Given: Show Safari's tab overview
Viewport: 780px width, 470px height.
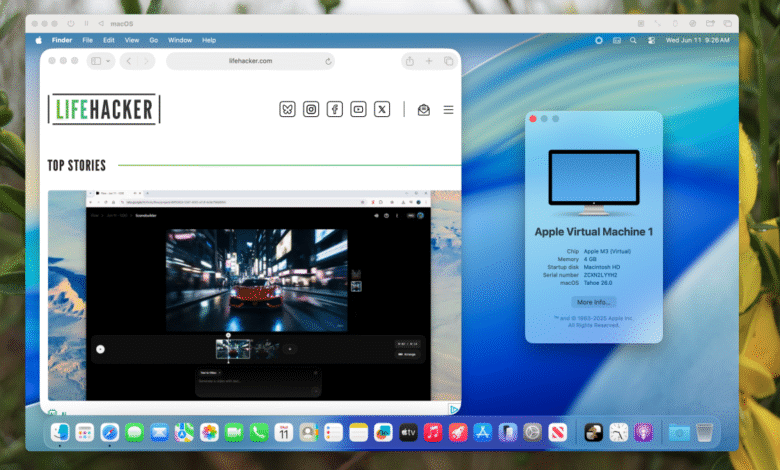Looking at the screenshot, I should (448, 61).
